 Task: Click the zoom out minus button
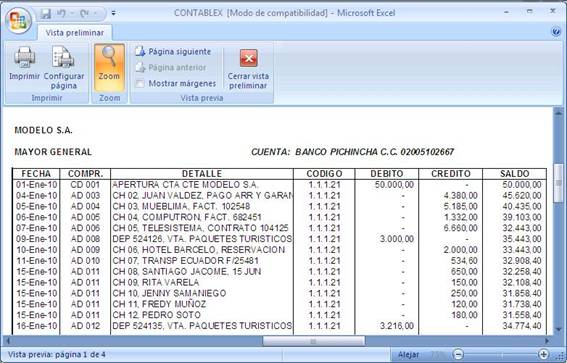458,354
